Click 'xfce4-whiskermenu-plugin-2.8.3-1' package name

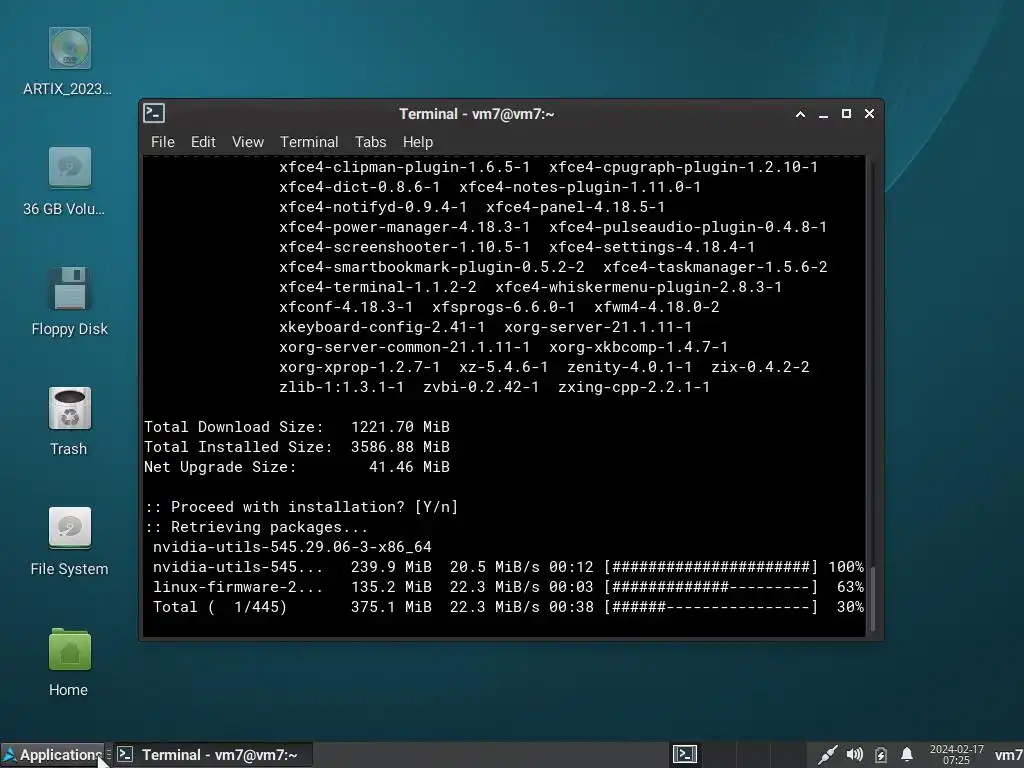[639, 287]
